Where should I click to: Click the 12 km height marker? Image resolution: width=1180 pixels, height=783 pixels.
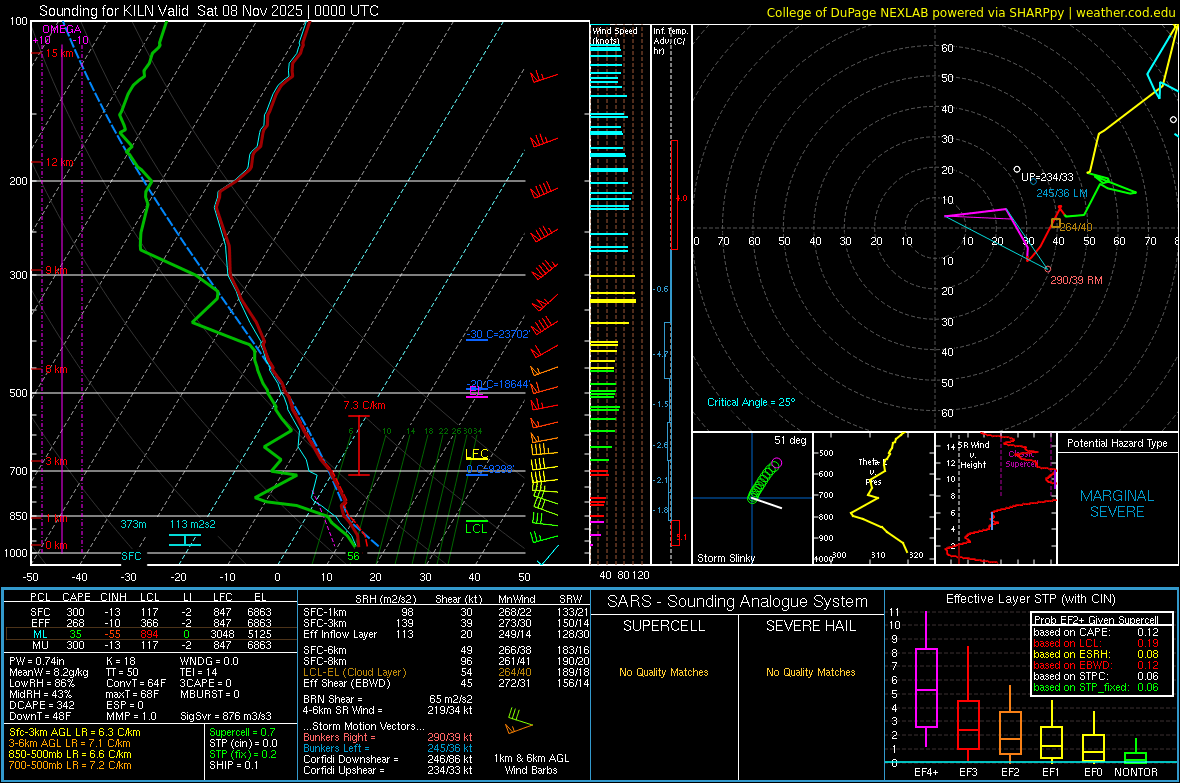click(59, 163)
